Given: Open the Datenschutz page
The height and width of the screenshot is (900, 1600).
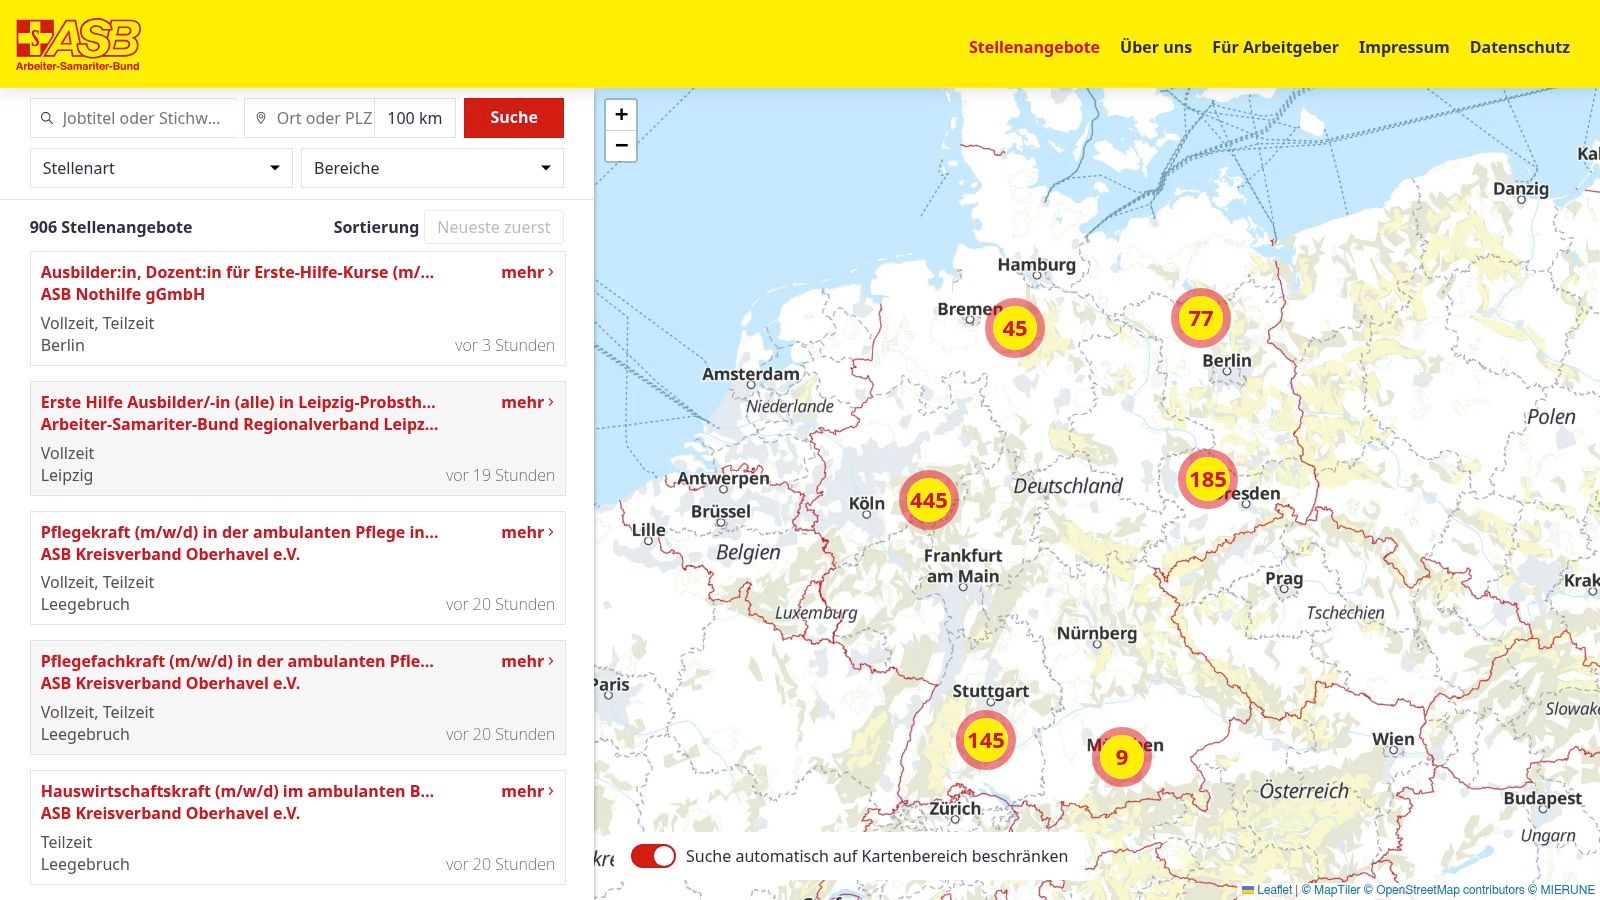Looking at the screenshot, I should point(1519,47).
